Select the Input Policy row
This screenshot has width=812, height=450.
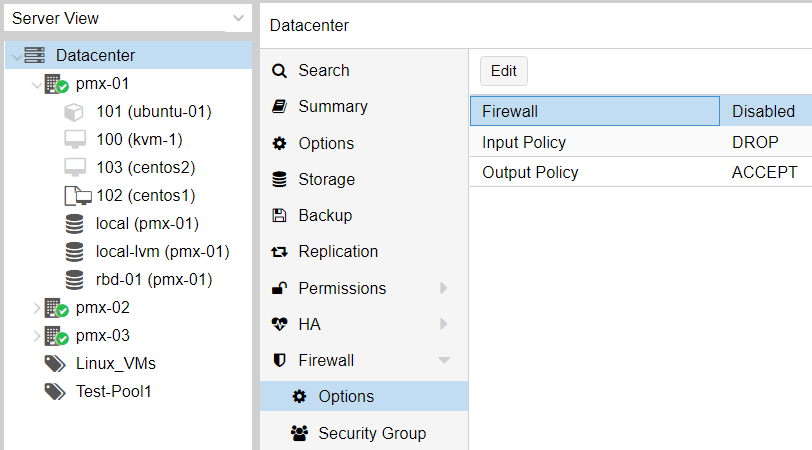(x=641, y=142)
